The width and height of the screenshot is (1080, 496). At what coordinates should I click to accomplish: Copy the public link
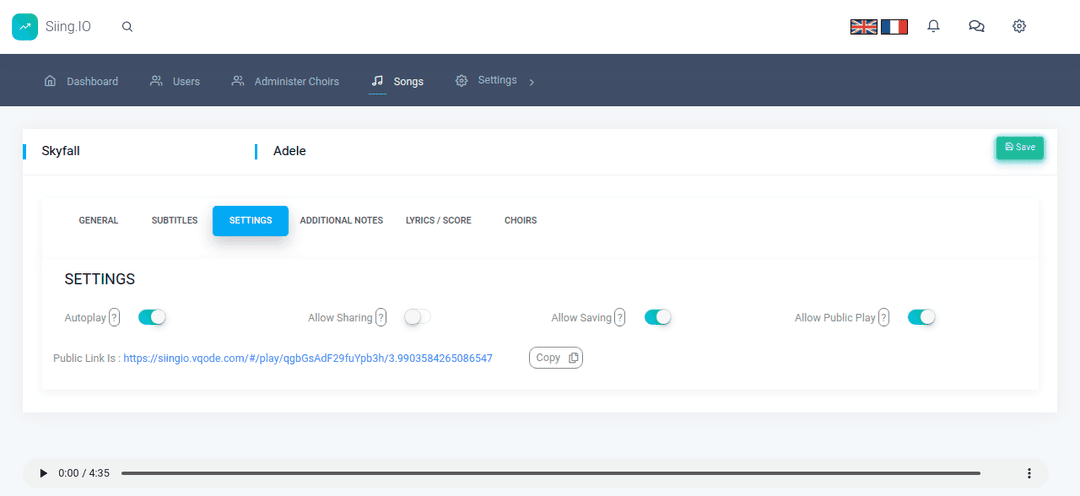(x=556, y=358)
